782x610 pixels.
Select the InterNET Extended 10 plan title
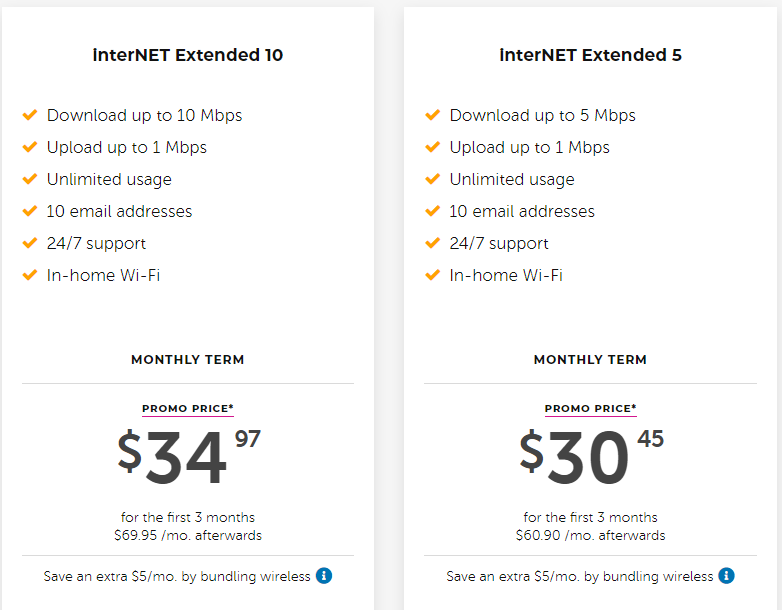[x=188, y=55]
